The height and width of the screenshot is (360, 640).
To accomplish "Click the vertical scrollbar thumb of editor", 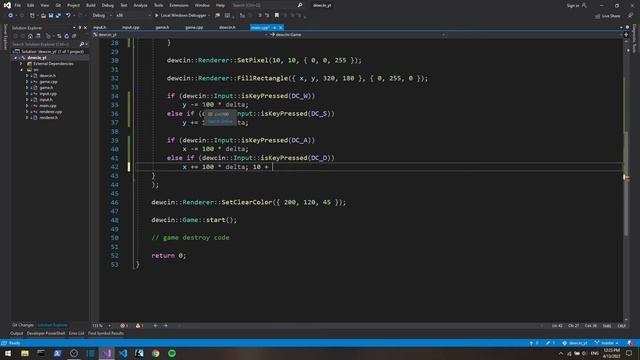I will tap(626, 184).
